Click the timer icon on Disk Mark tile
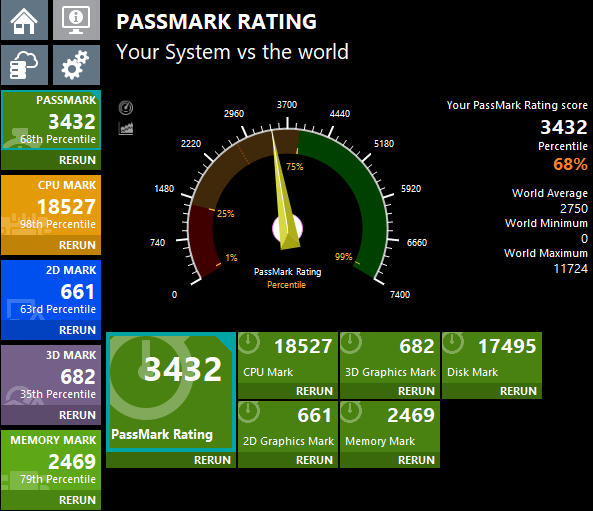This screenshot has height=511, width=593. click(453, 343)
